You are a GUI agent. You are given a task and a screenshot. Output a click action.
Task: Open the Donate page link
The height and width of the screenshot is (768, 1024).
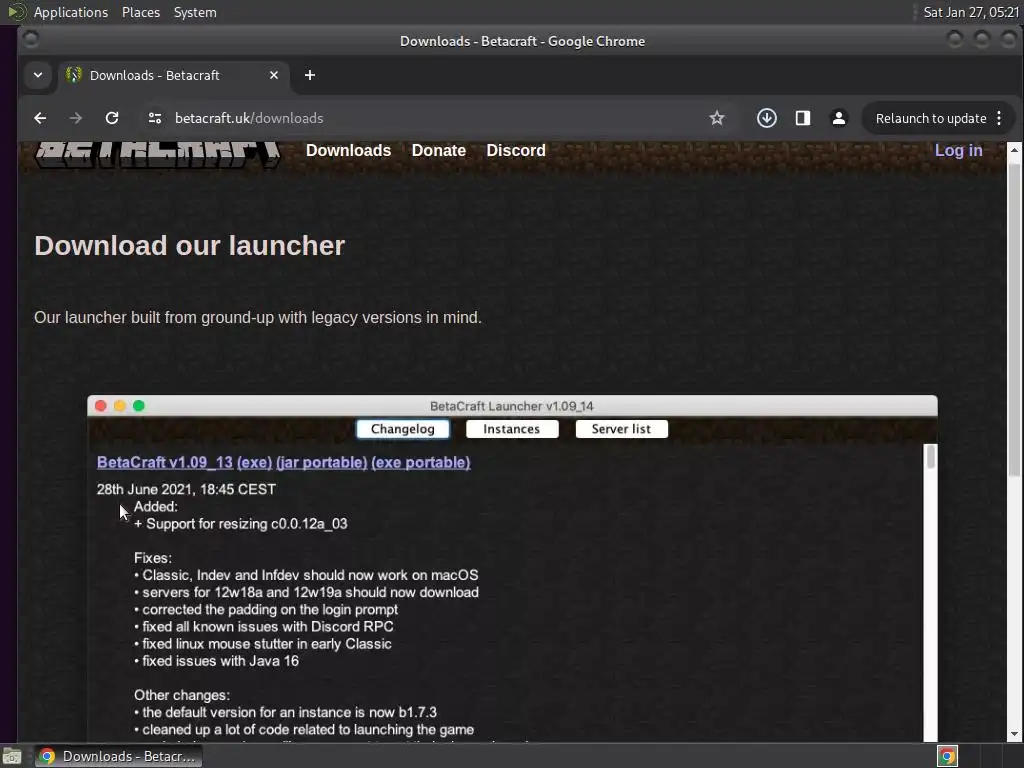click(439, 150)
